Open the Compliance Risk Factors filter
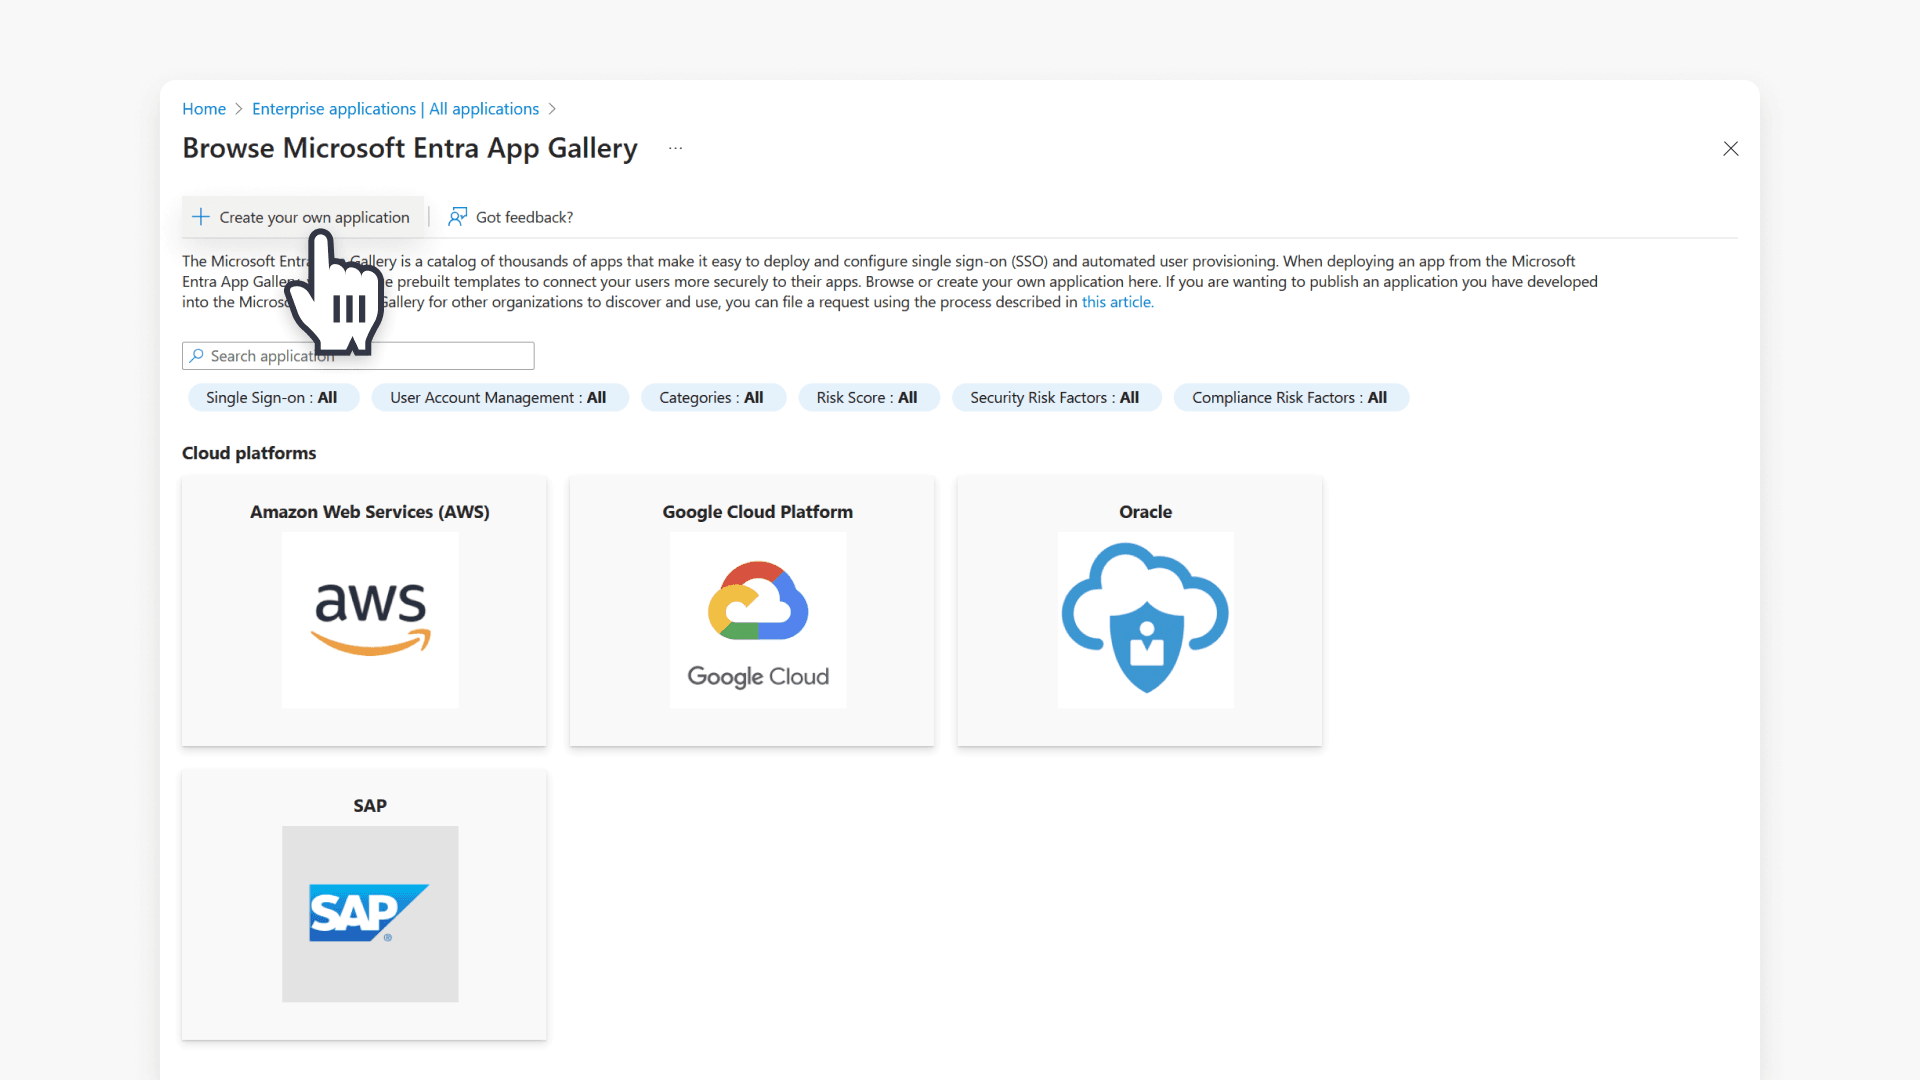The image size is (1920, 1080). point(1290,397)
